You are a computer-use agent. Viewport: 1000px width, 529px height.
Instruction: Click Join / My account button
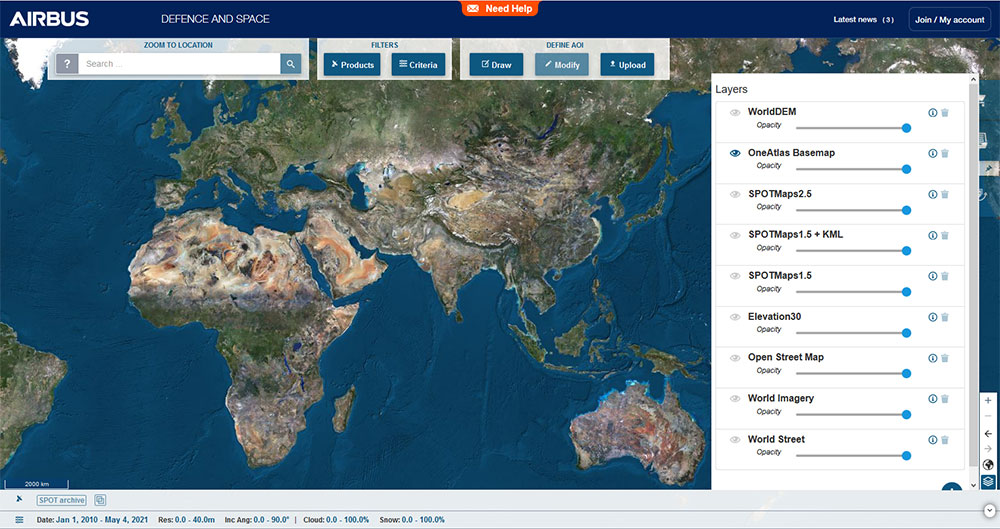pos(949,20)
